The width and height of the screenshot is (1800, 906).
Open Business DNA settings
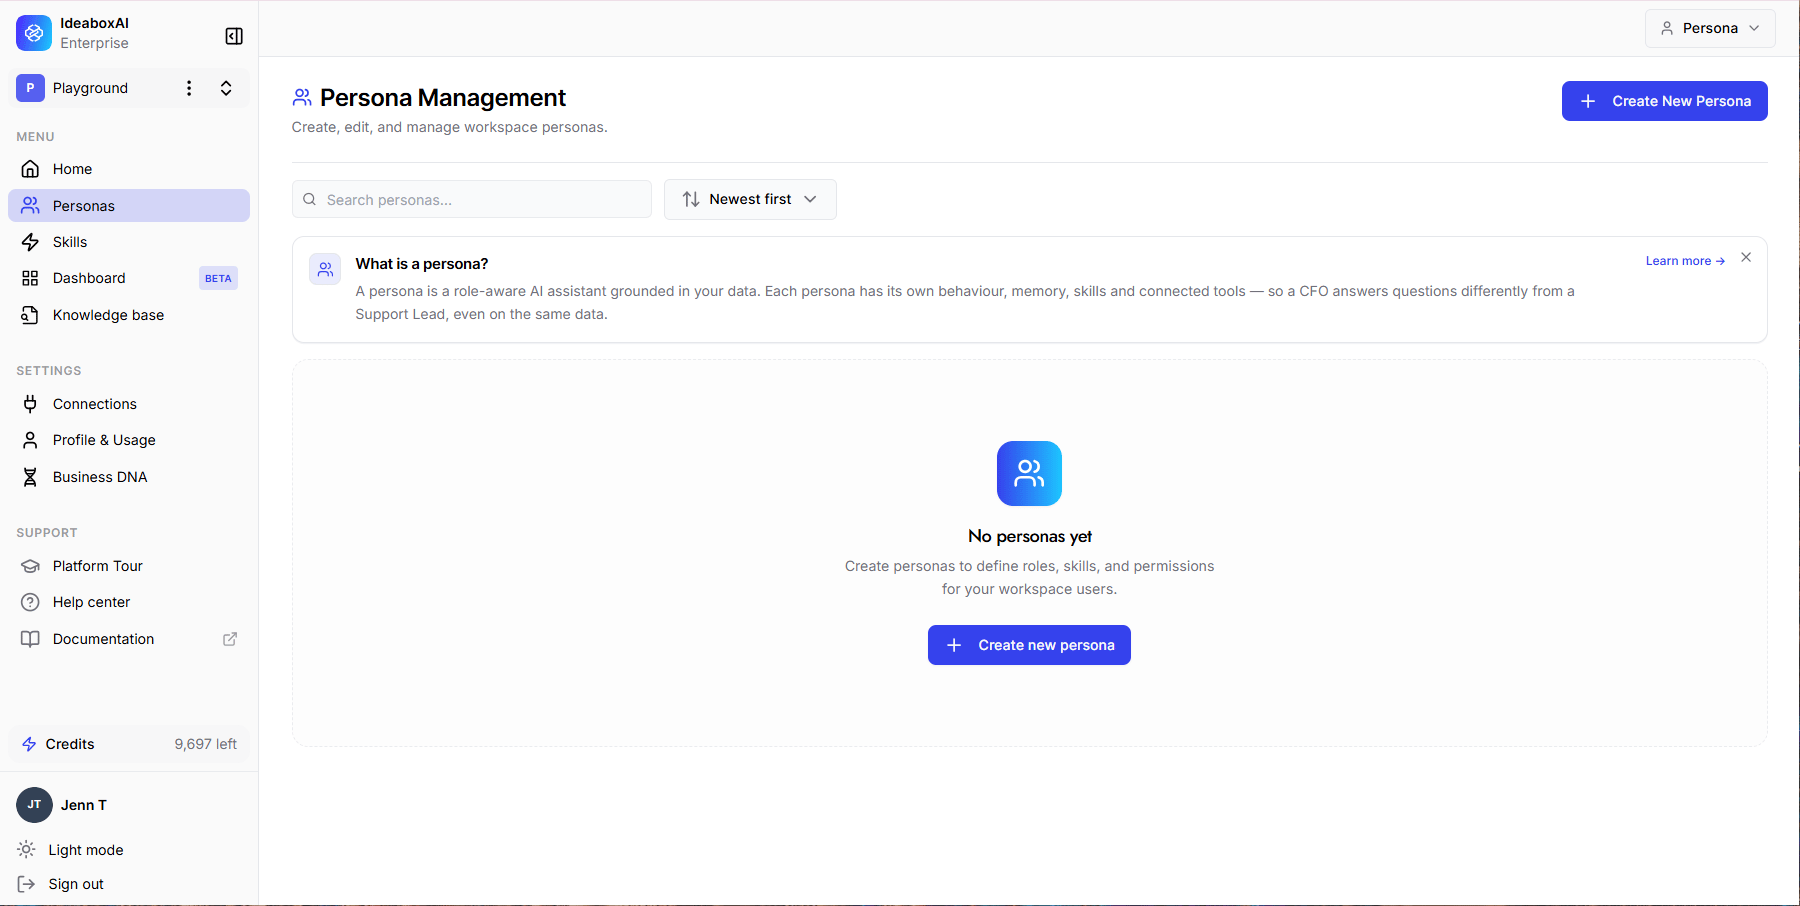point(129,477)
